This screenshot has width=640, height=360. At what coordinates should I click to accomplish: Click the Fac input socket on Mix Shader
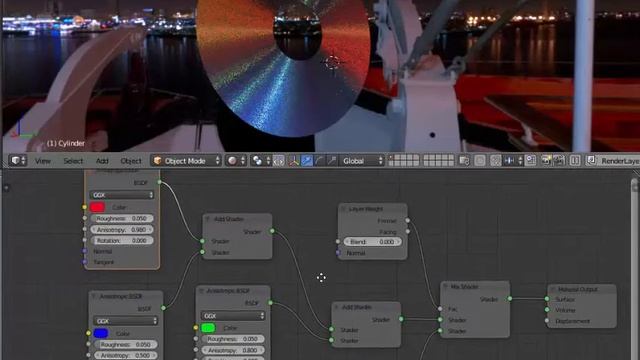pyautogui.click(x=440, y=309)
